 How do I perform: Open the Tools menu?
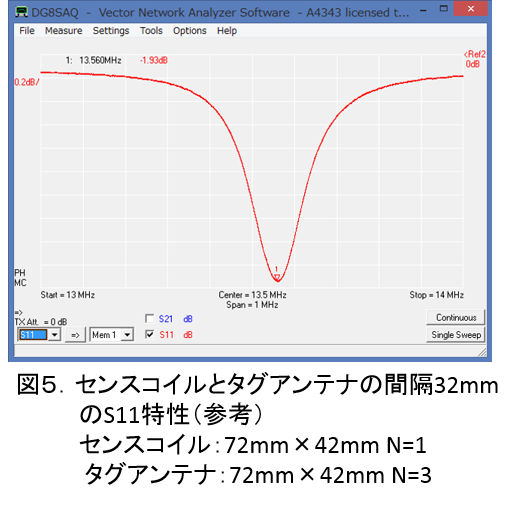point(151,31)
